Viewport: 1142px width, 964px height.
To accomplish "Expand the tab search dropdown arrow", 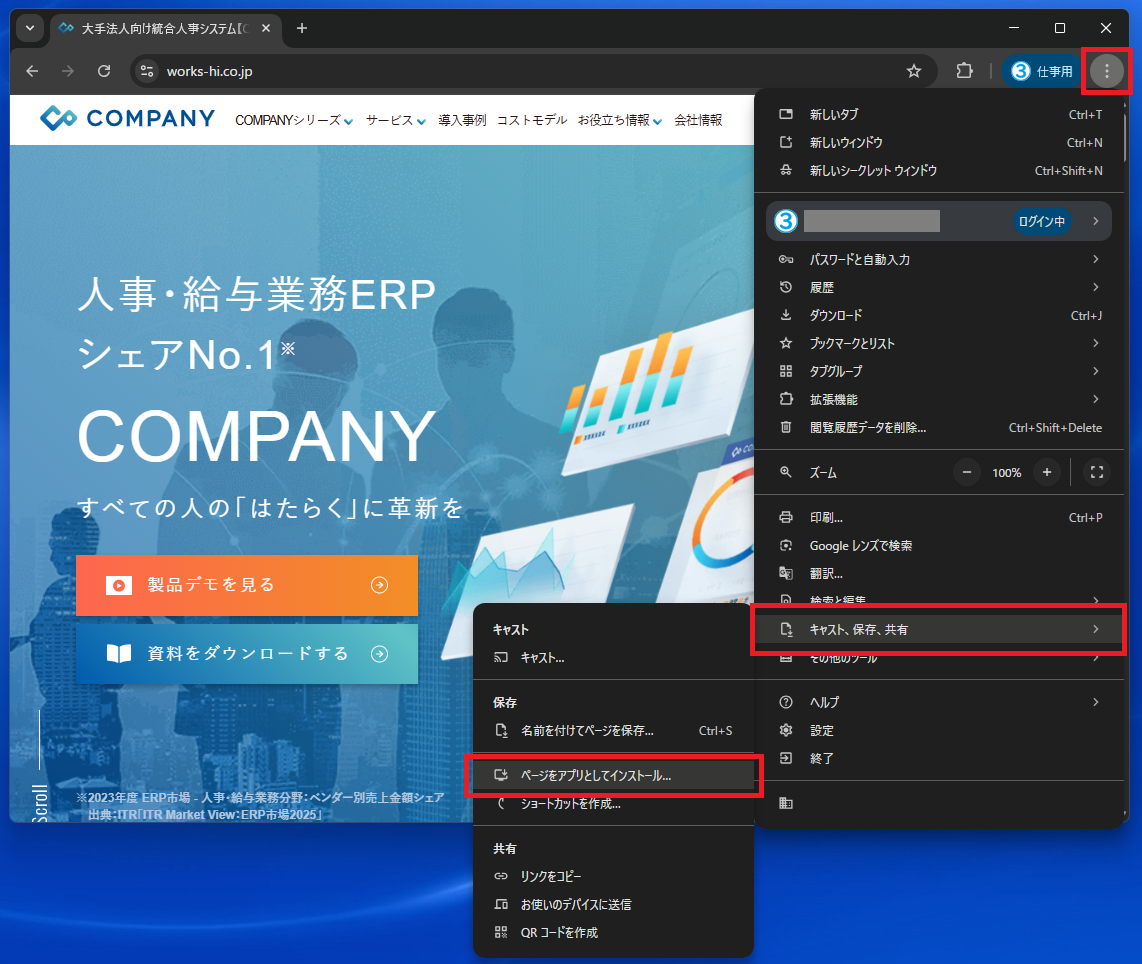I will pyautogui.click(x=29, y=28).
